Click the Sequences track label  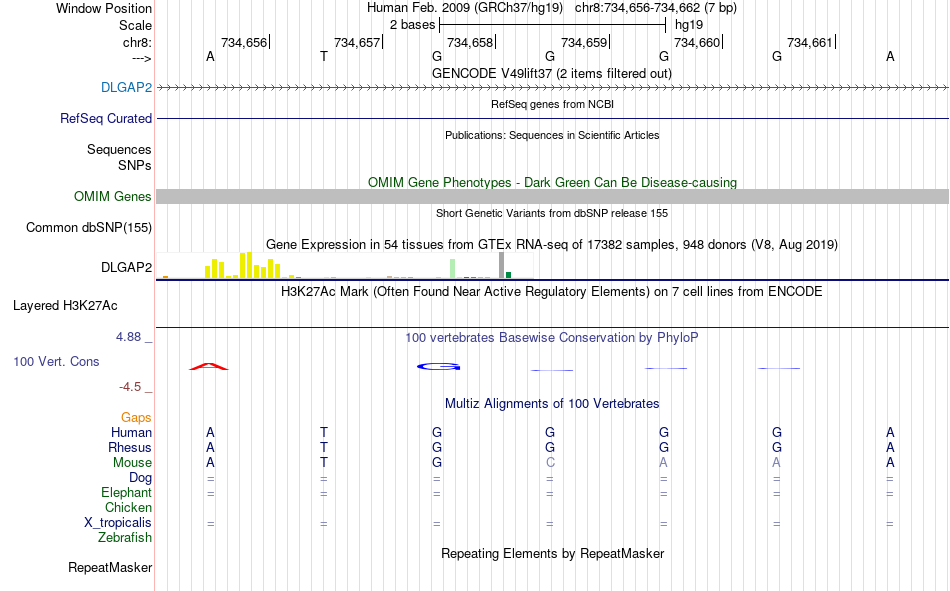[119, 149]
